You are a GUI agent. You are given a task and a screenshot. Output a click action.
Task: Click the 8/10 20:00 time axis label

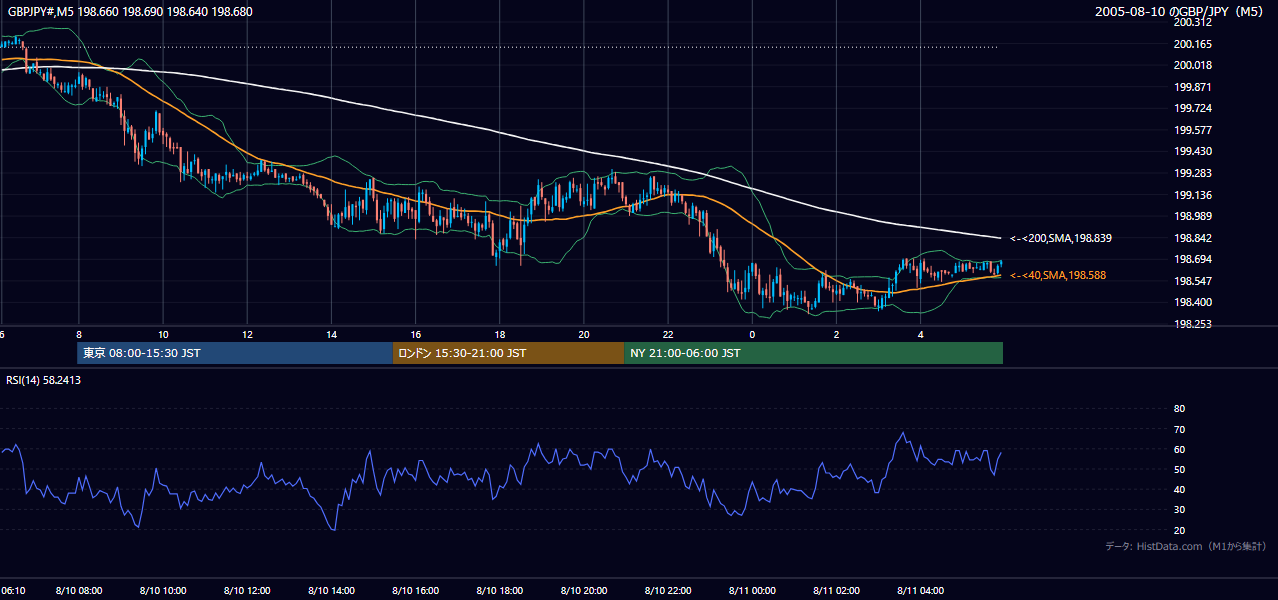point(584,591)
